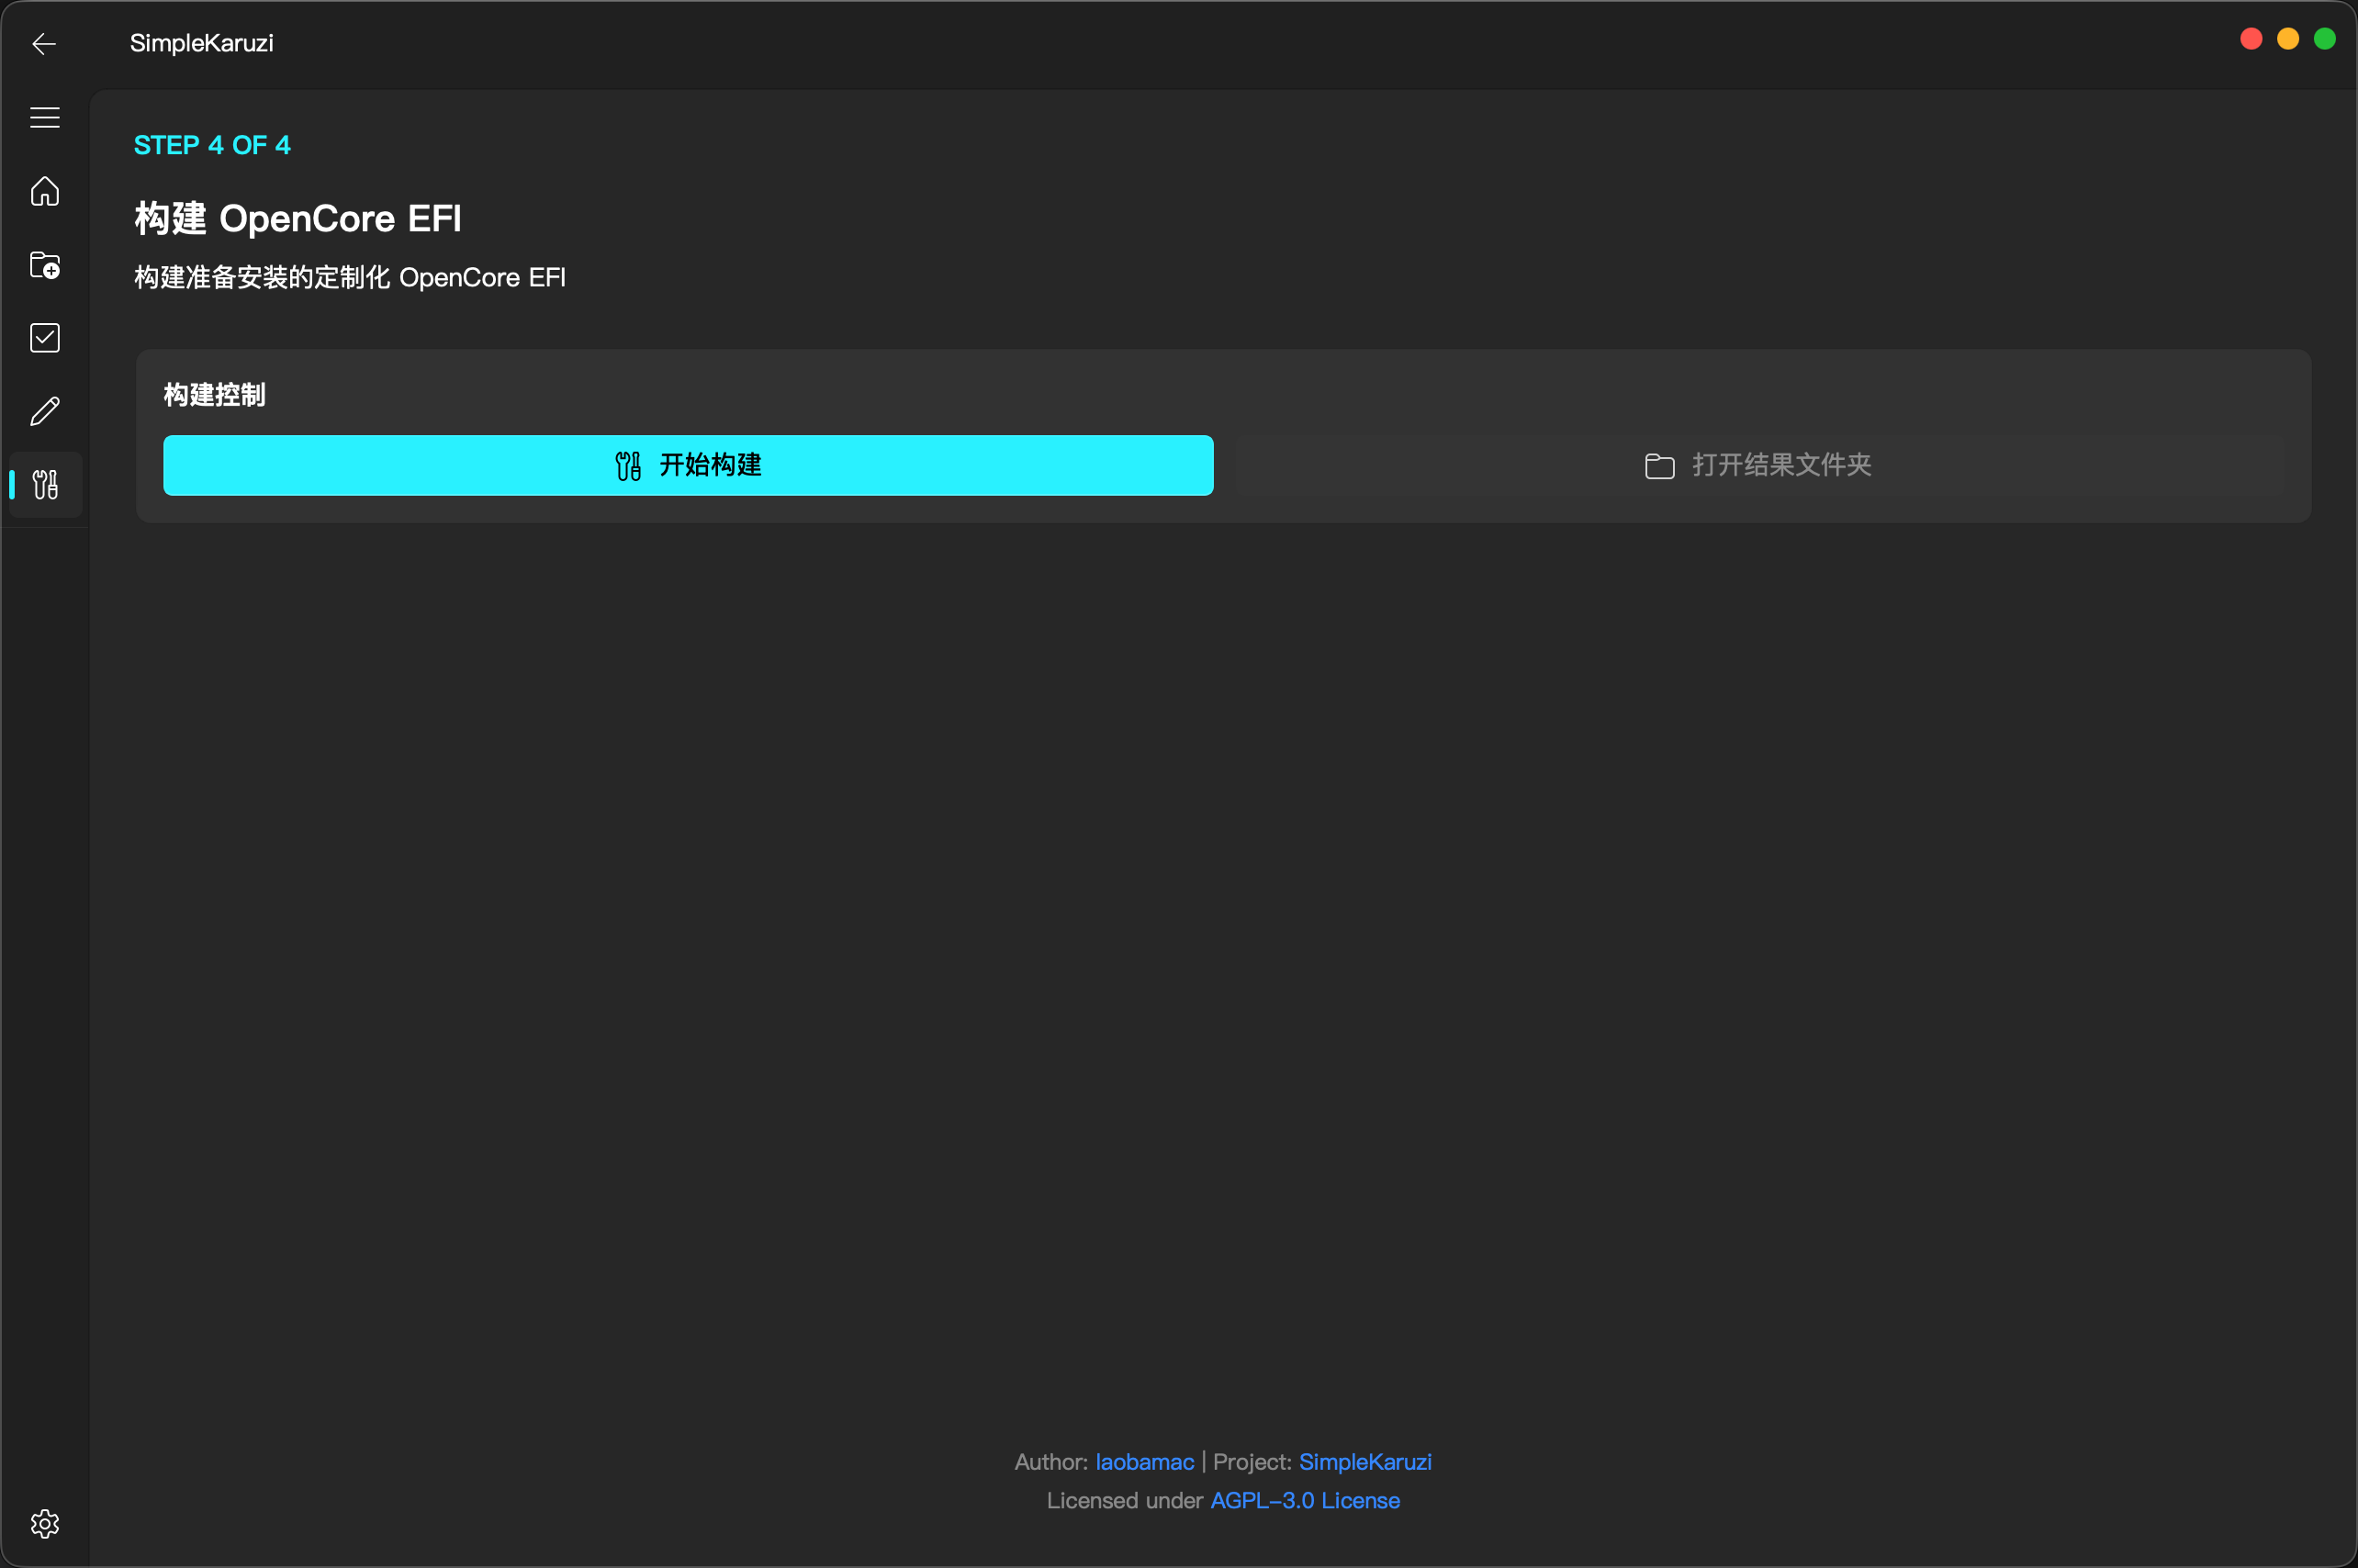This screenshot has height=1568, width=2358.
Task: Click the green maximize window dot
Action: point(2325,39)
